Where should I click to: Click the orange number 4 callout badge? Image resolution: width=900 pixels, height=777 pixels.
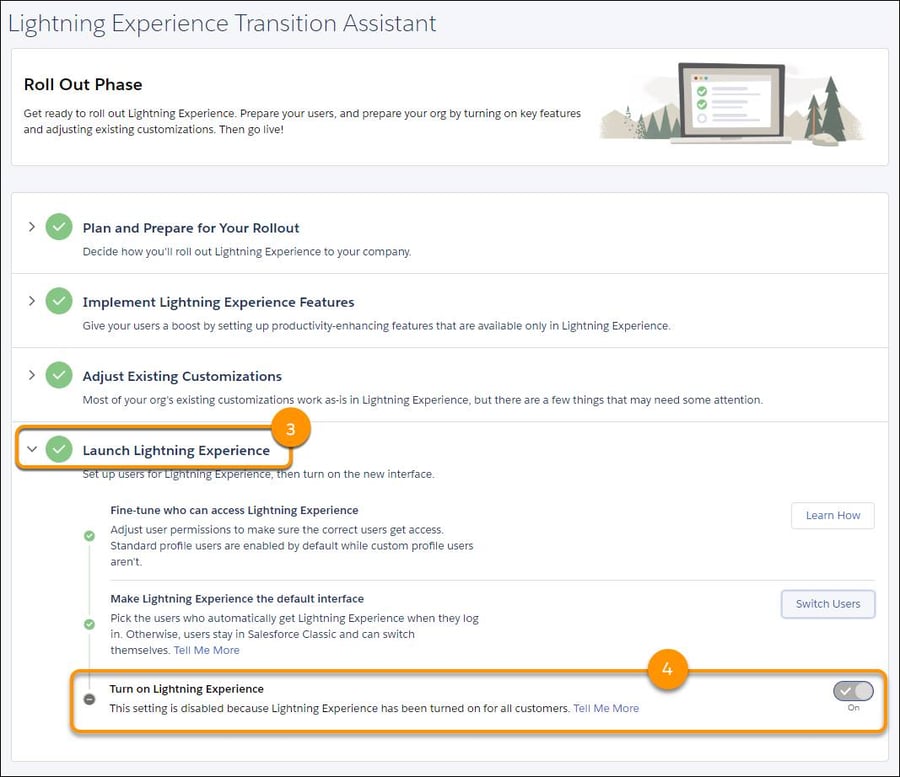(x=667, y=672)
